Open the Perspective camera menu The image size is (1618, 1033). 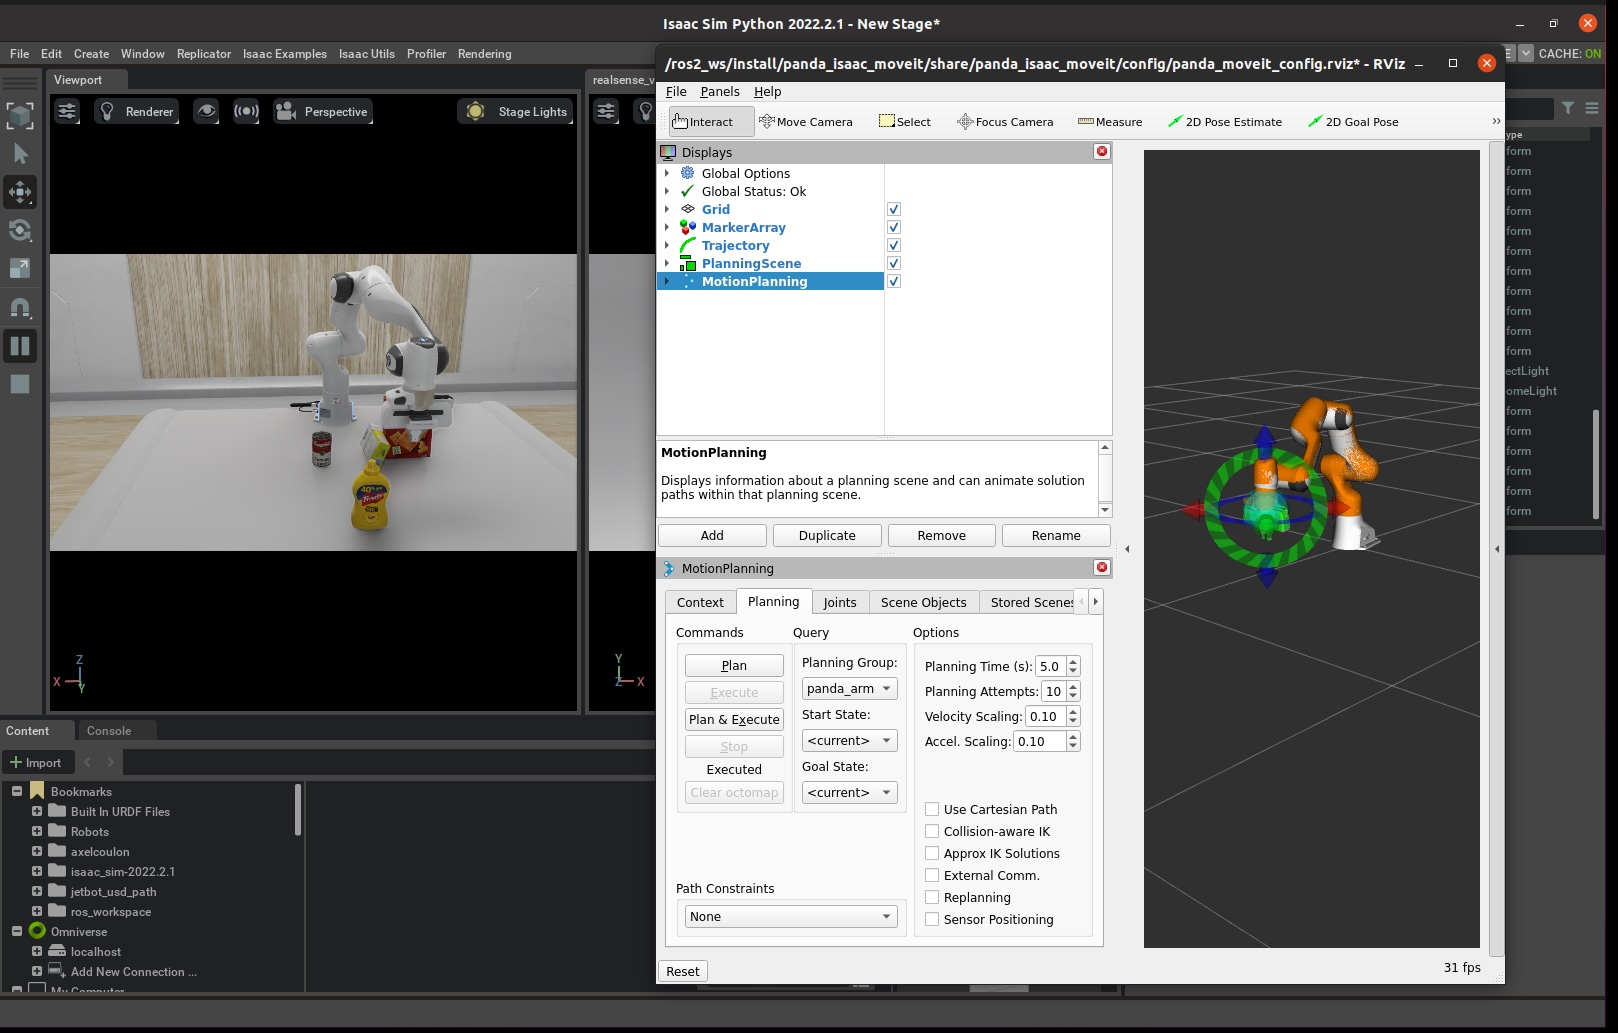click(322, 112)
